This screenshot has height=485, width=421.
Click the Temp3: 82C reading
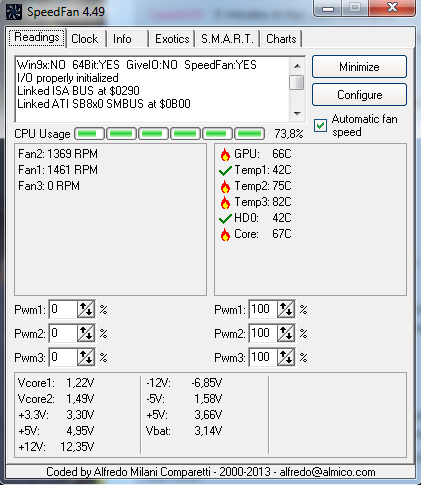[x=263, y=202]
